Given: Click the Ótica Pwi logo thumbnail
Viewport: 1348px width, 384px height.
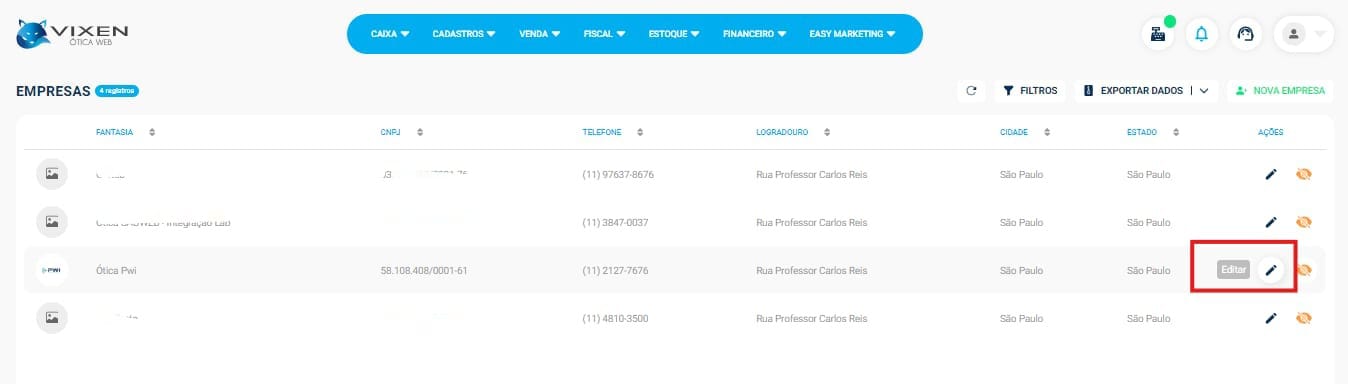Looking at the screenshot, I should [51, 270].
